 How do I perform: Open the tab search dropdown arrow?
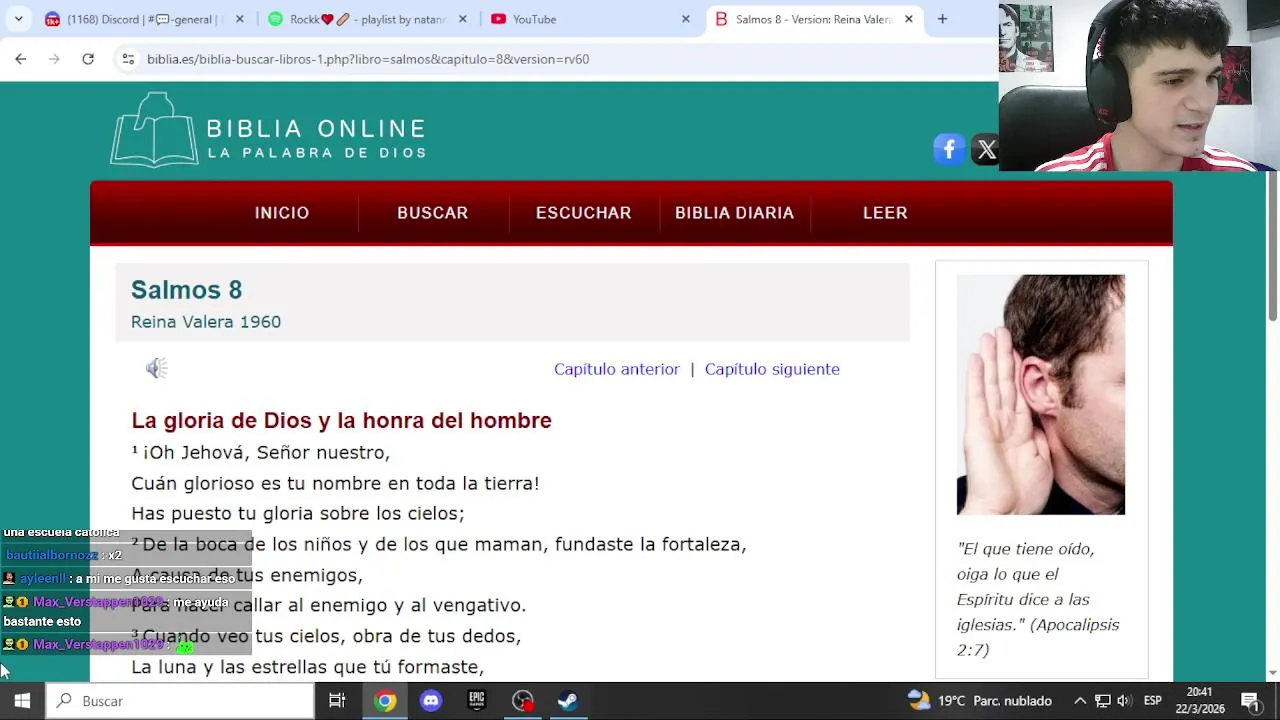point(18,19)
